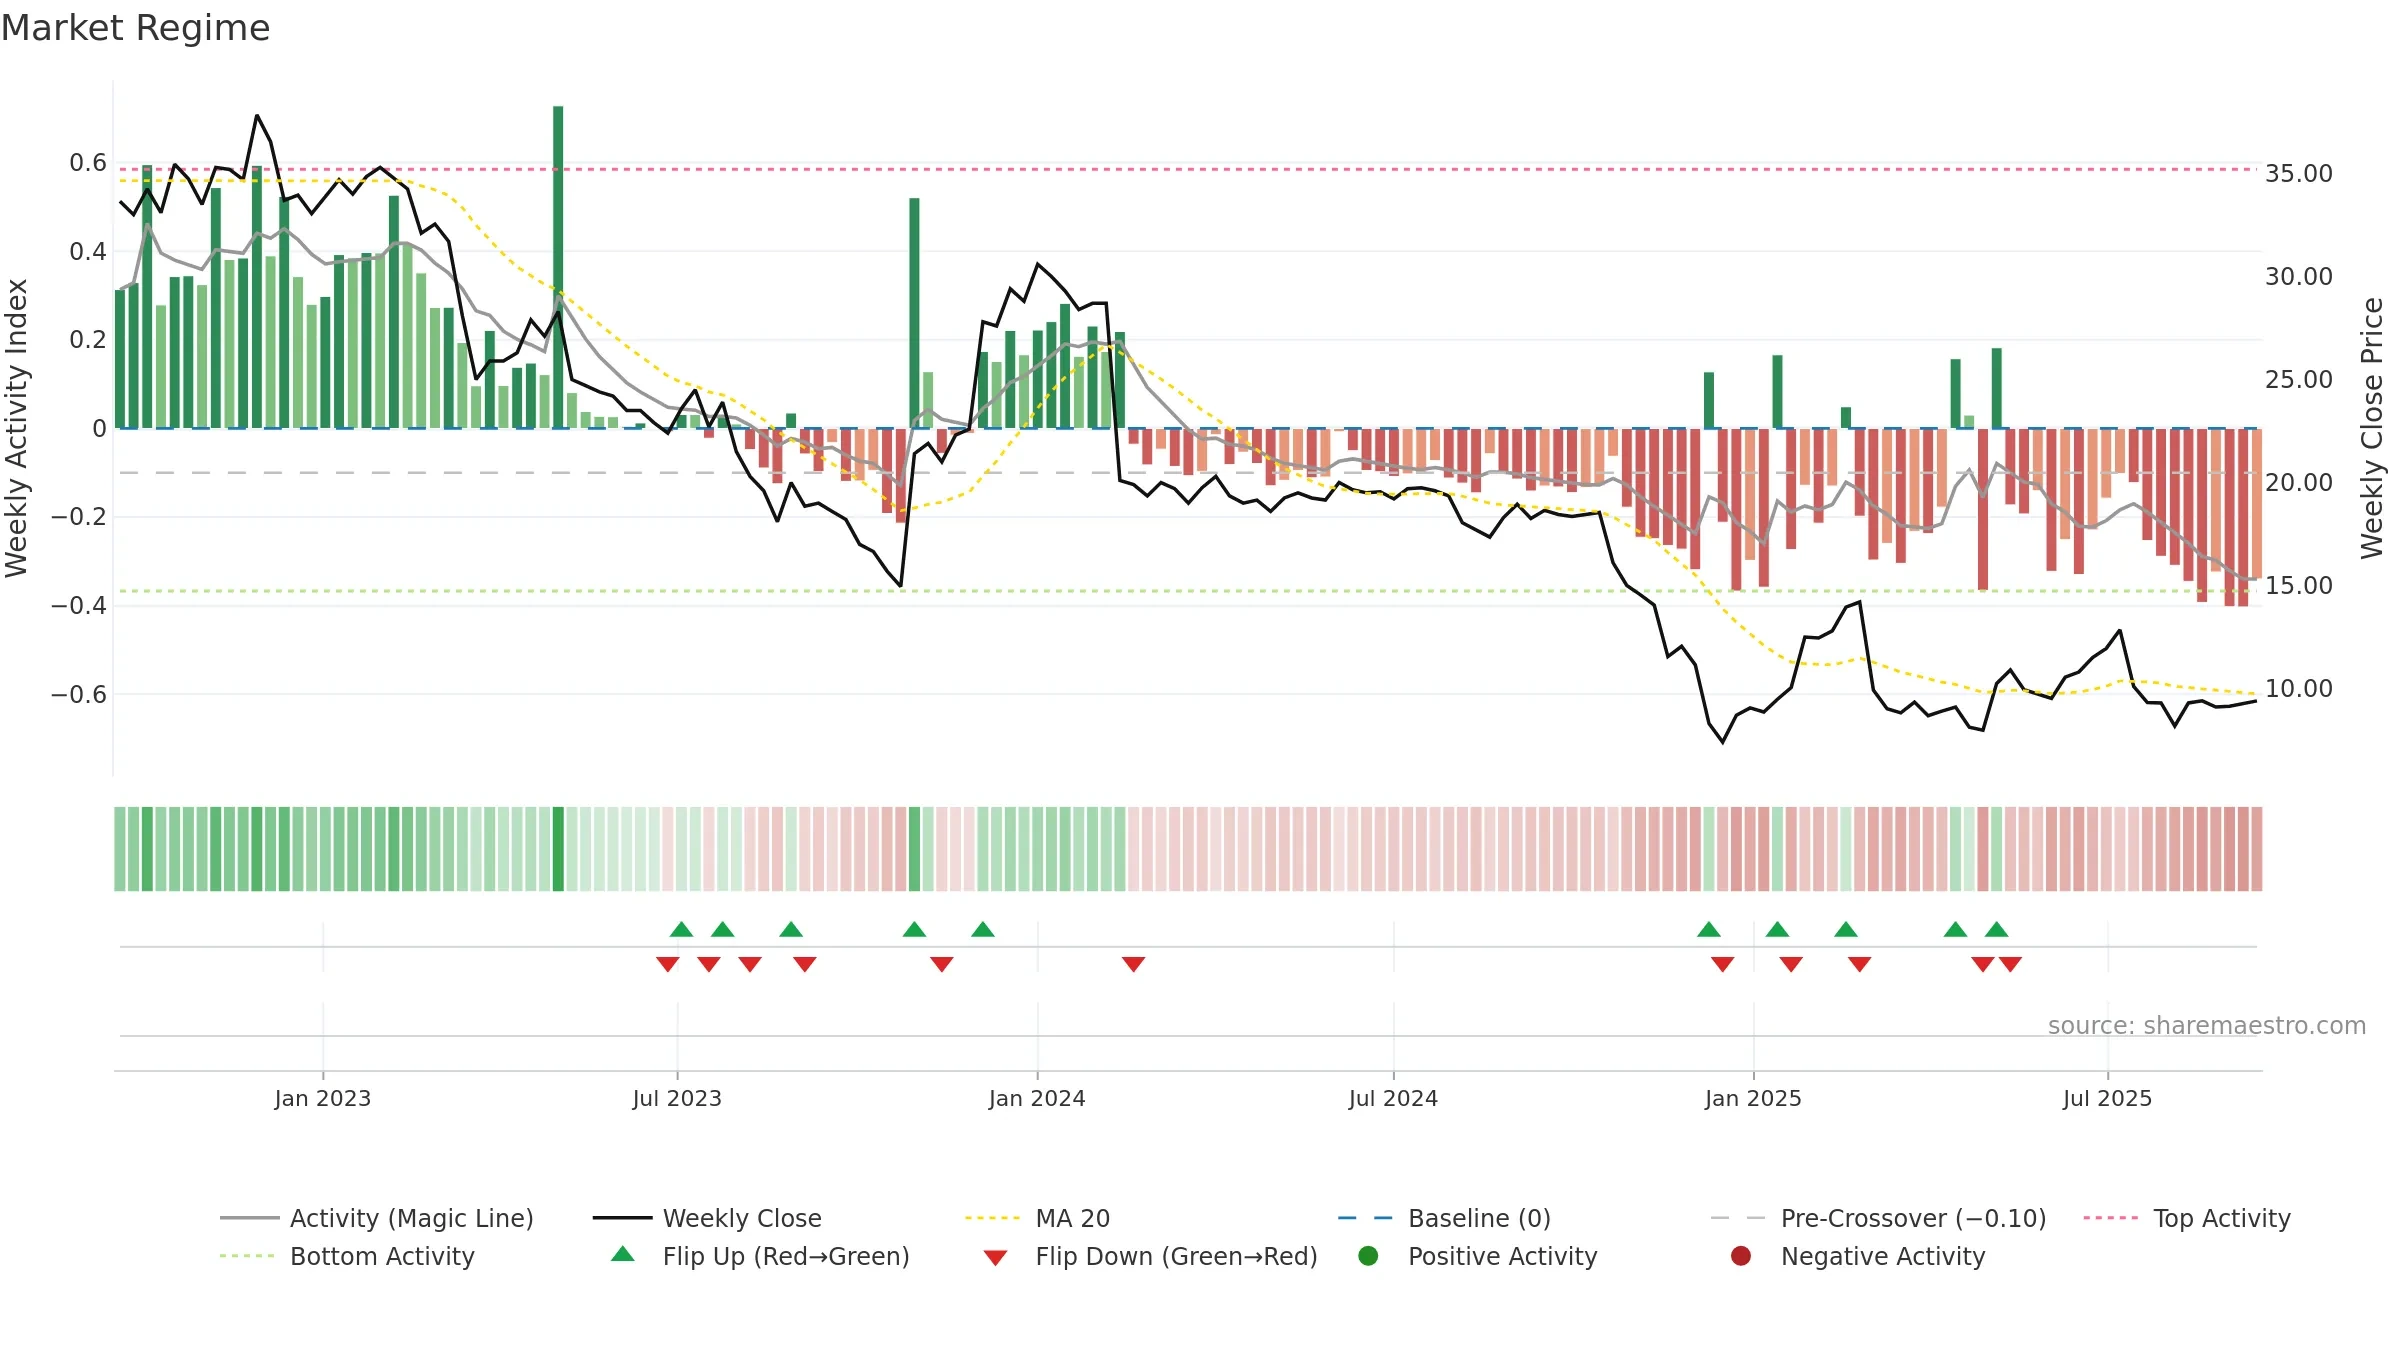Toggle the Flip Down (Green→Red) legend entry
Screen dimensions: 2400x1350
click(1150, 1256)
